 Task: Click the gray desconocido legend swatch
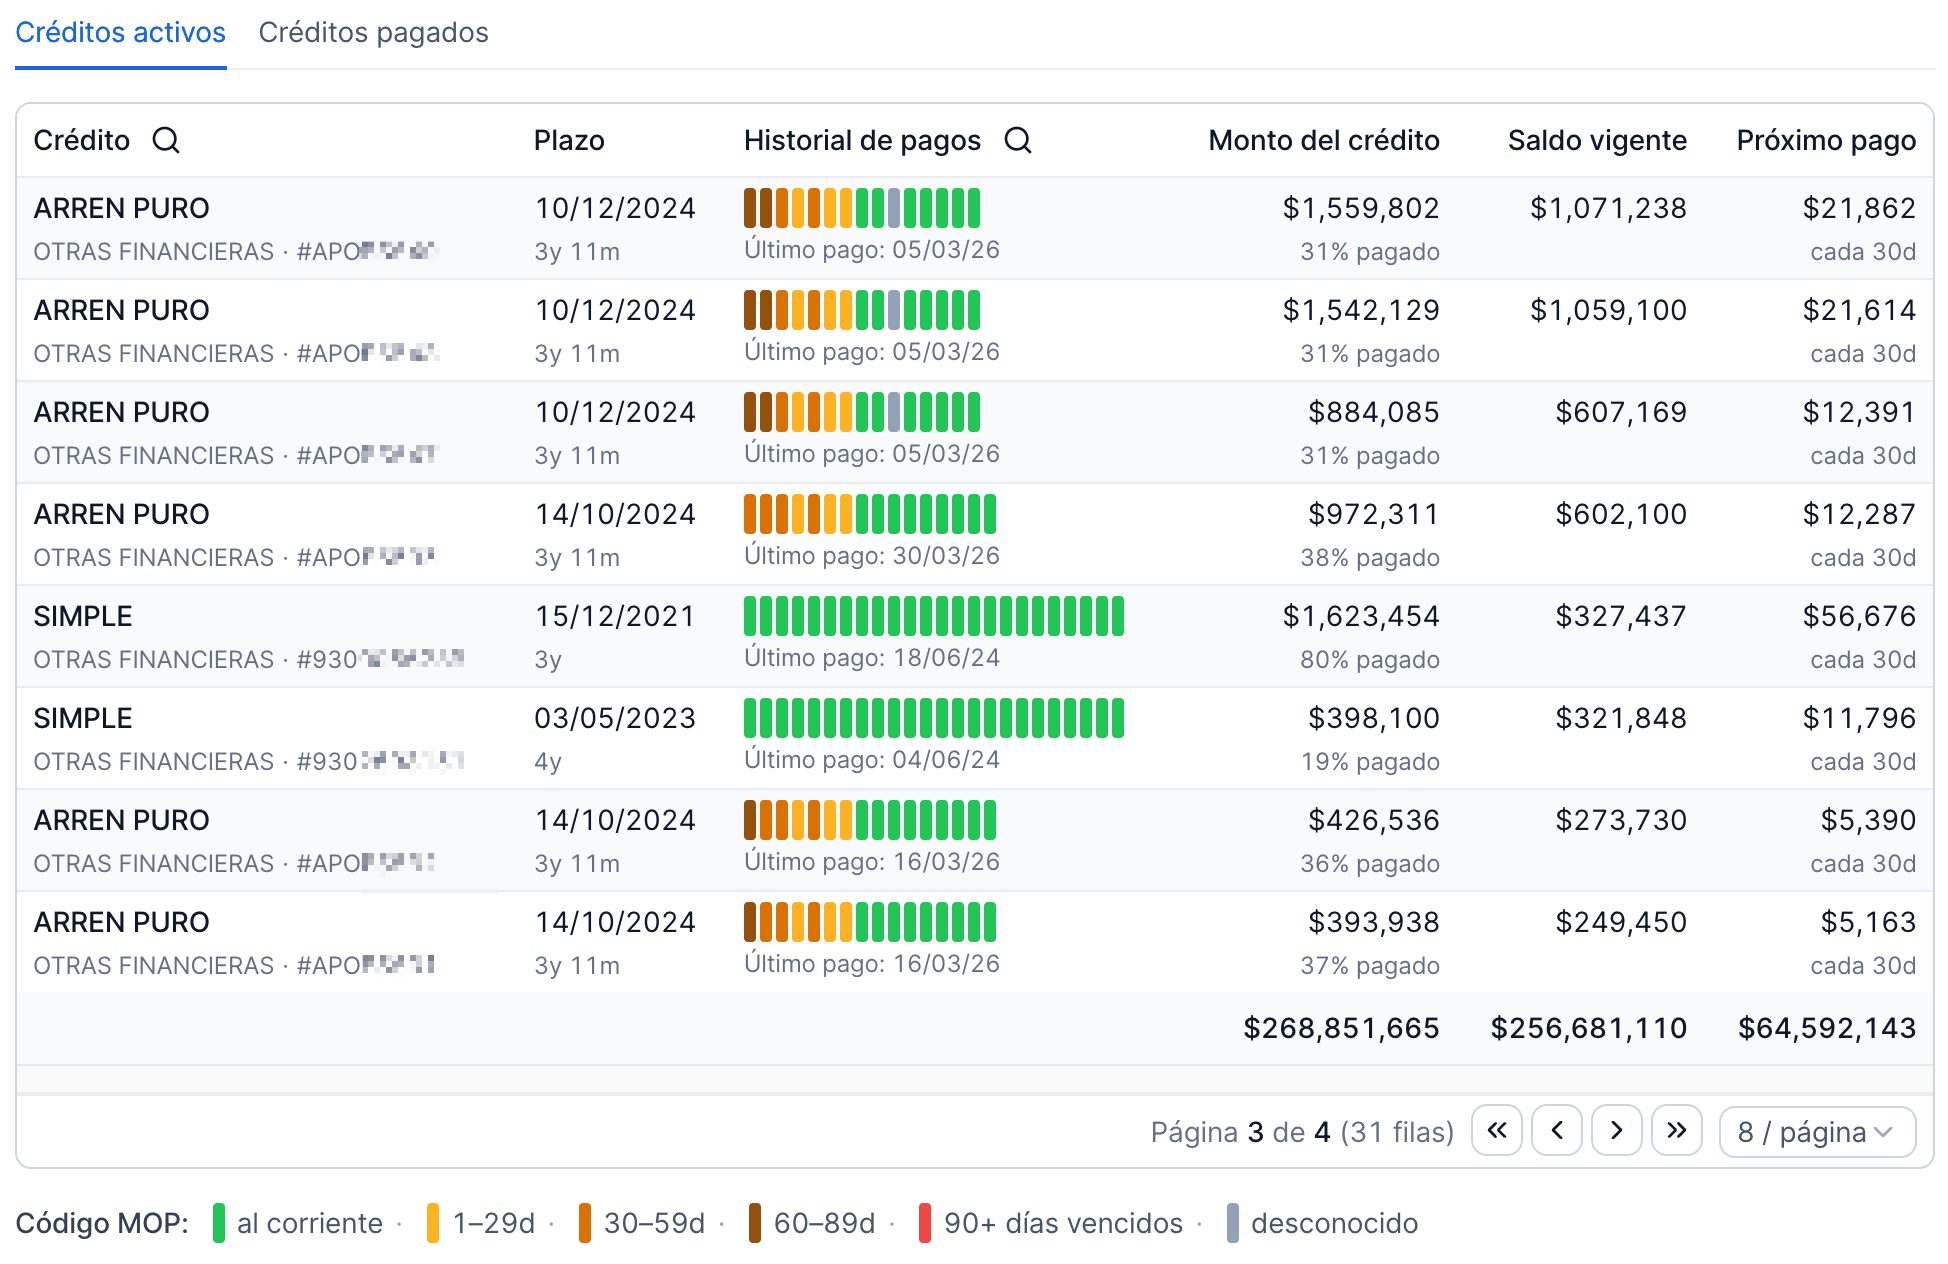pos(1233,1223)
